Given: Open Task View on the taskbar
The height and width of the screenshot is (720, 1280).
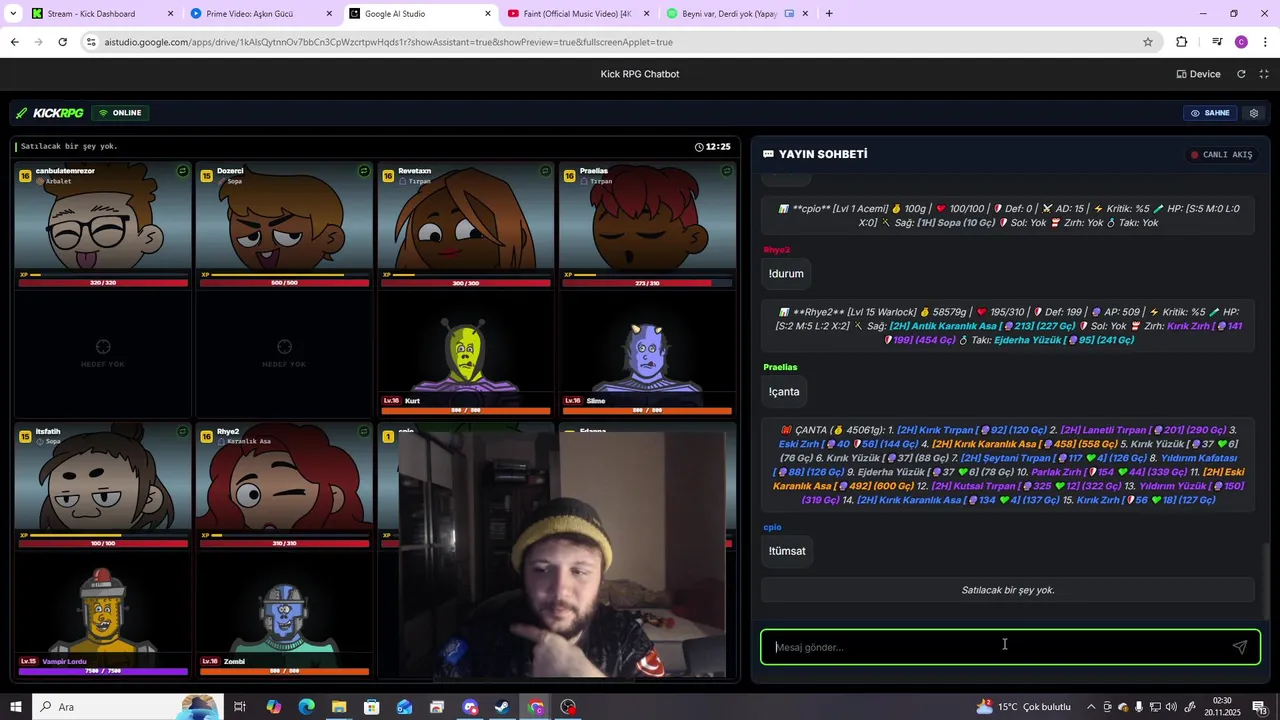Looking at the screenshot, I should tap(240, 707).
